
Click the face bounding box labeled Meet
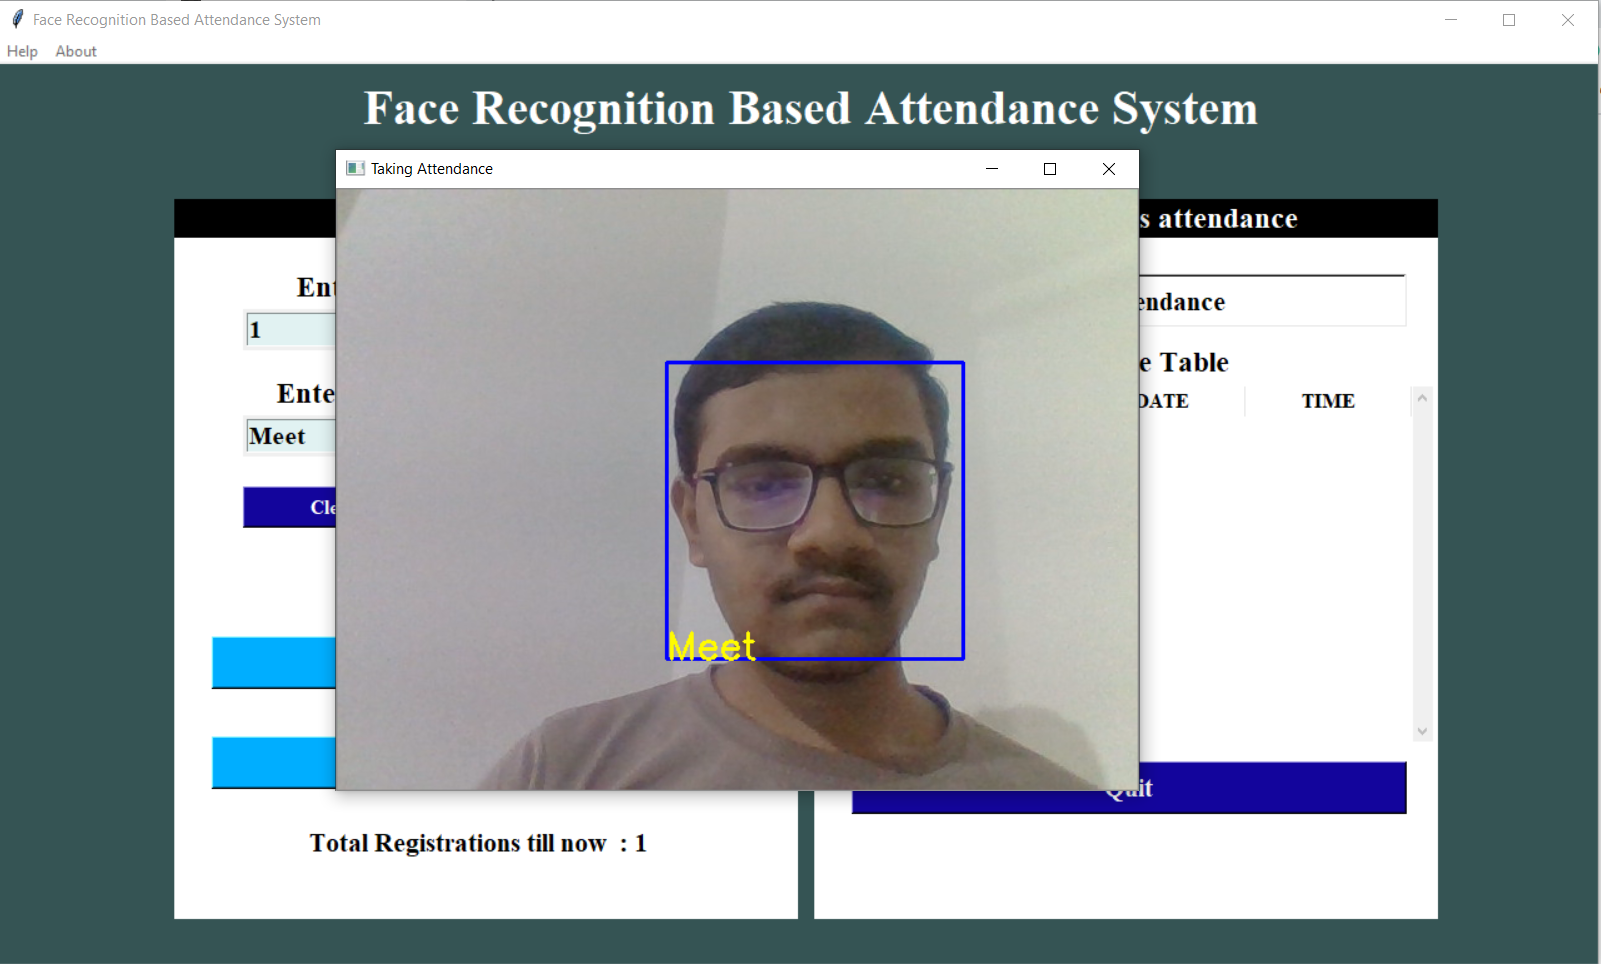click(x=814, y=510)
